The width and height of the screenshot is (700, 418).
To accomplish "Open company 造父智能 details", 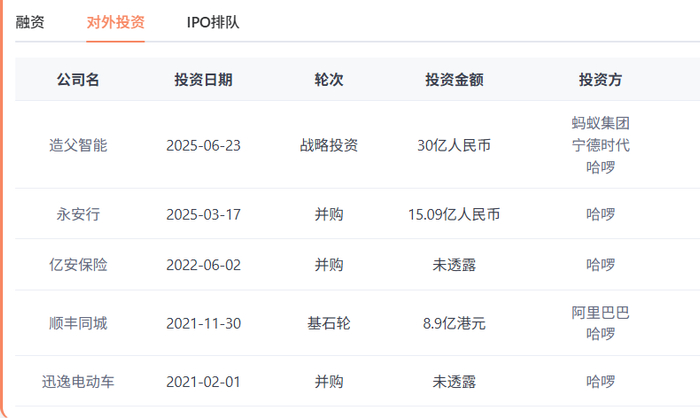I will (x=78, y=145).
